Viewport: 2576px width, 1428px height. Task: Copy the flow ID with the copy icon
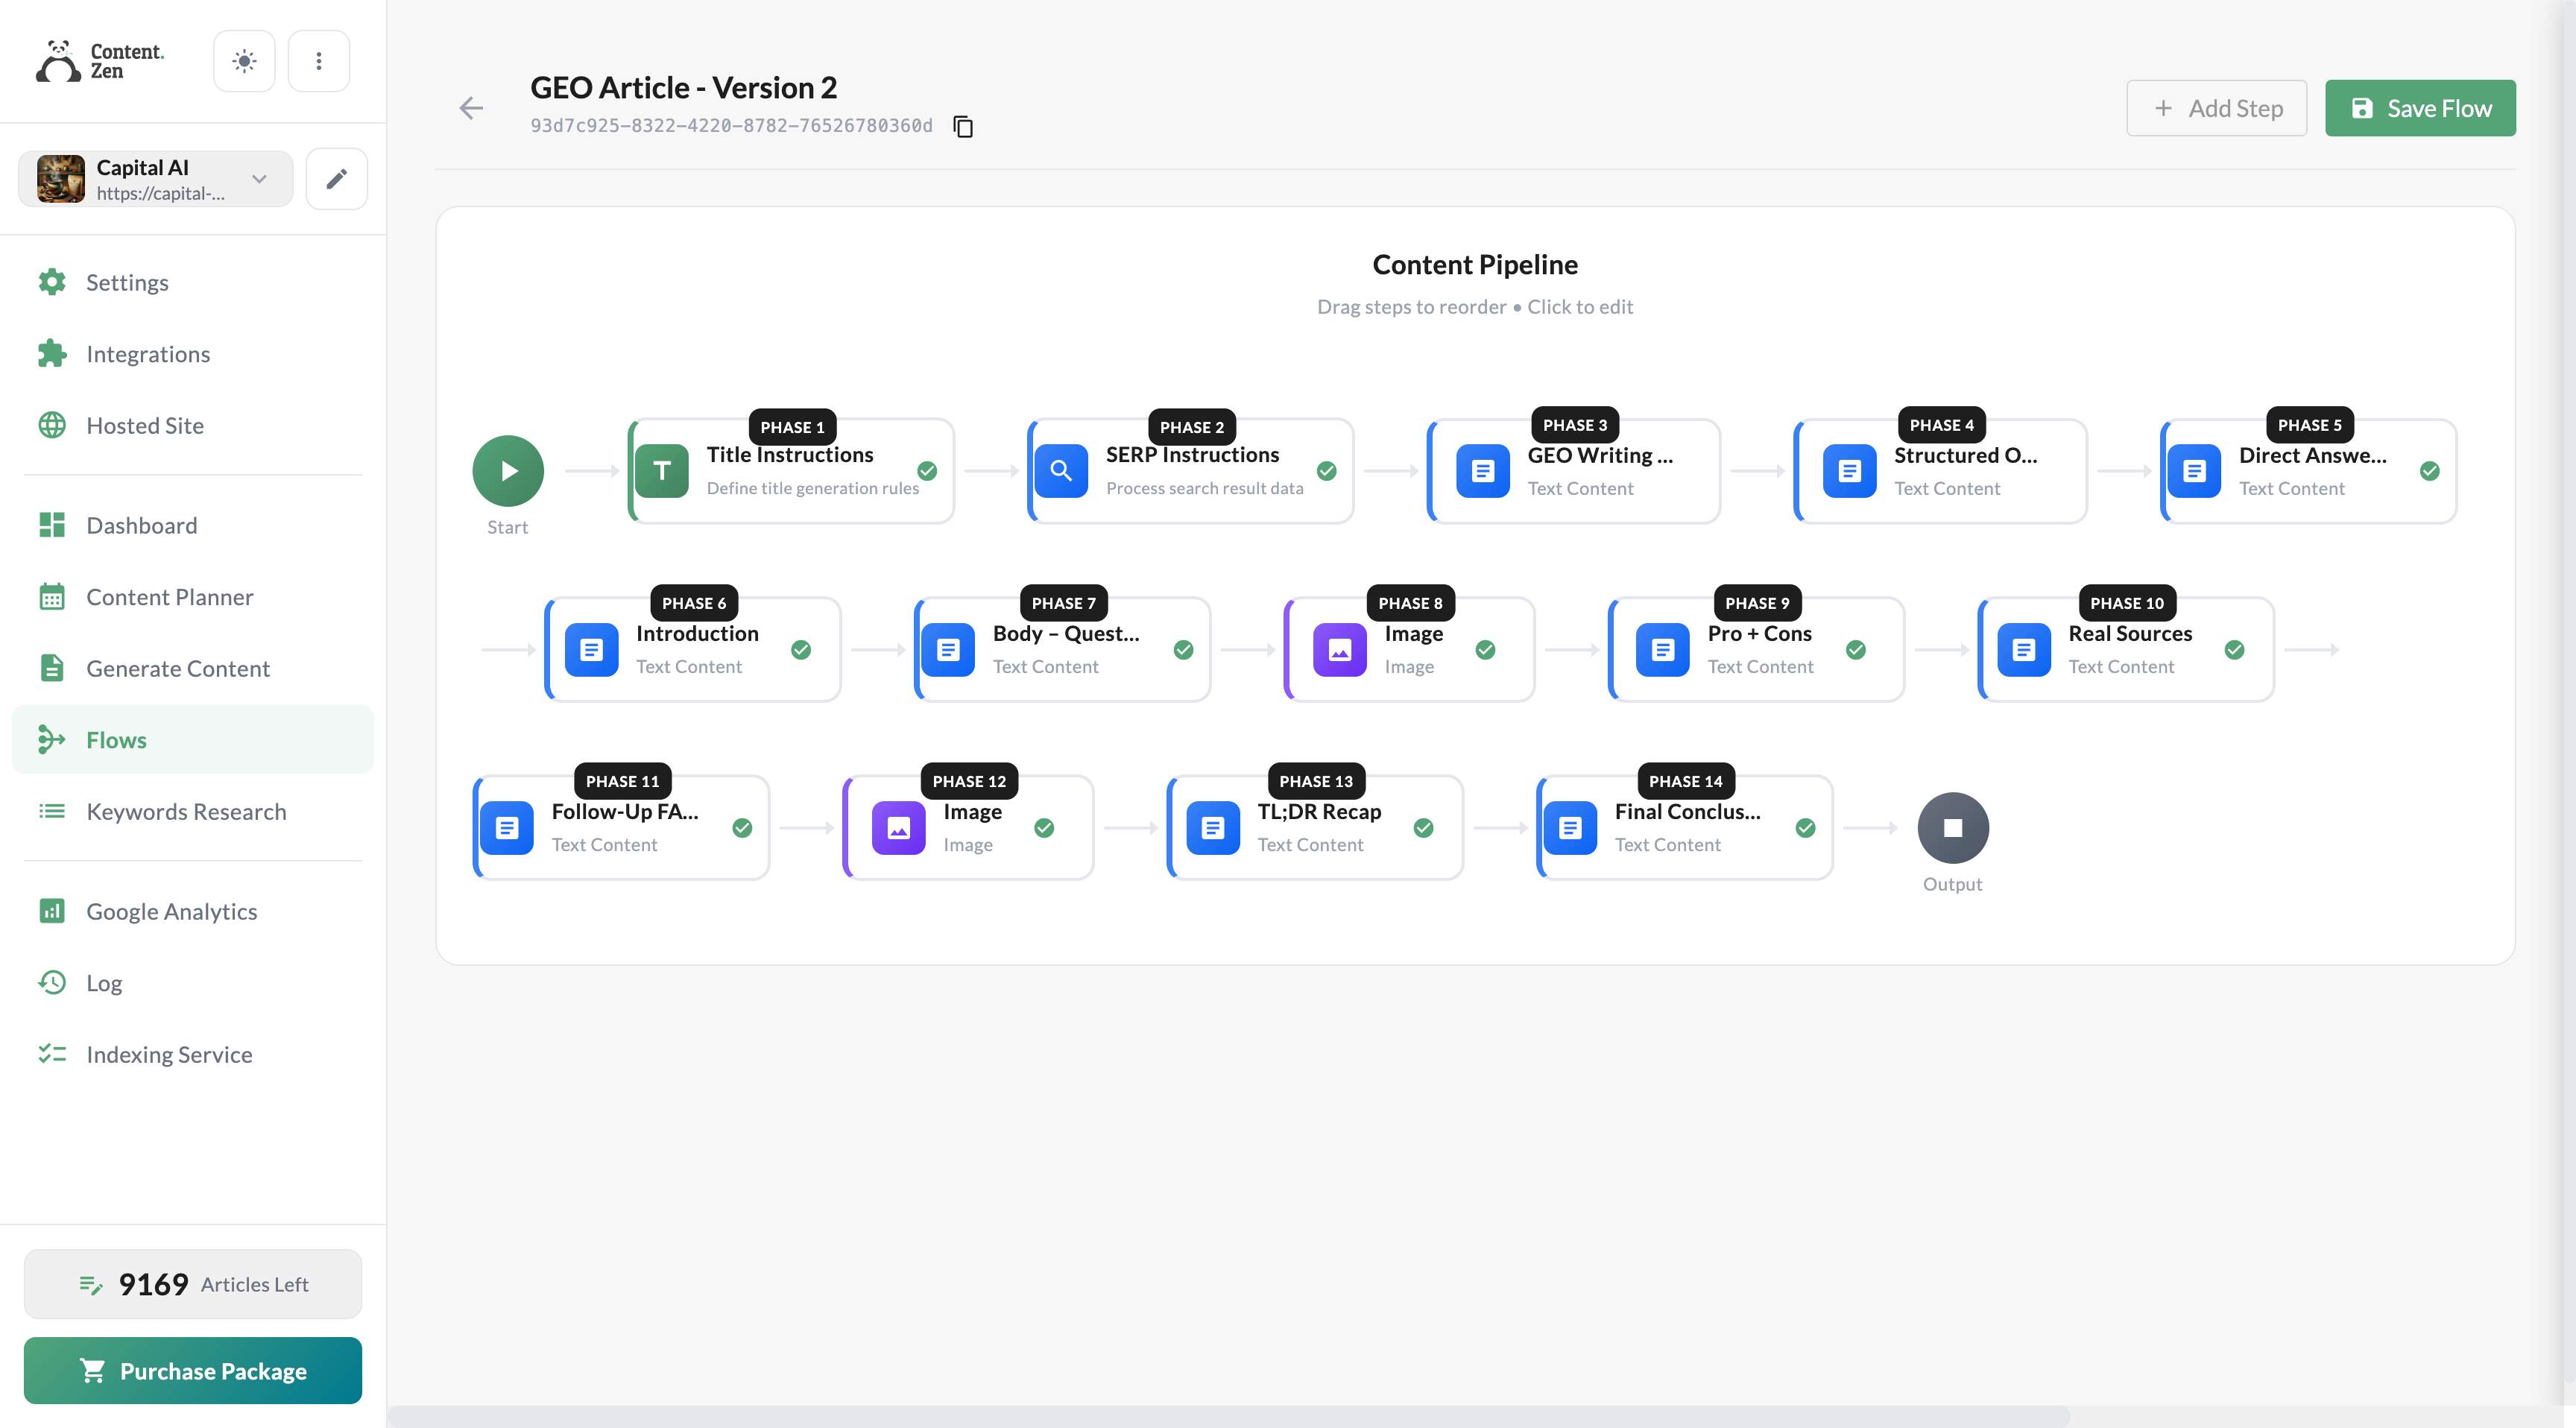click(x=962, y=126)
